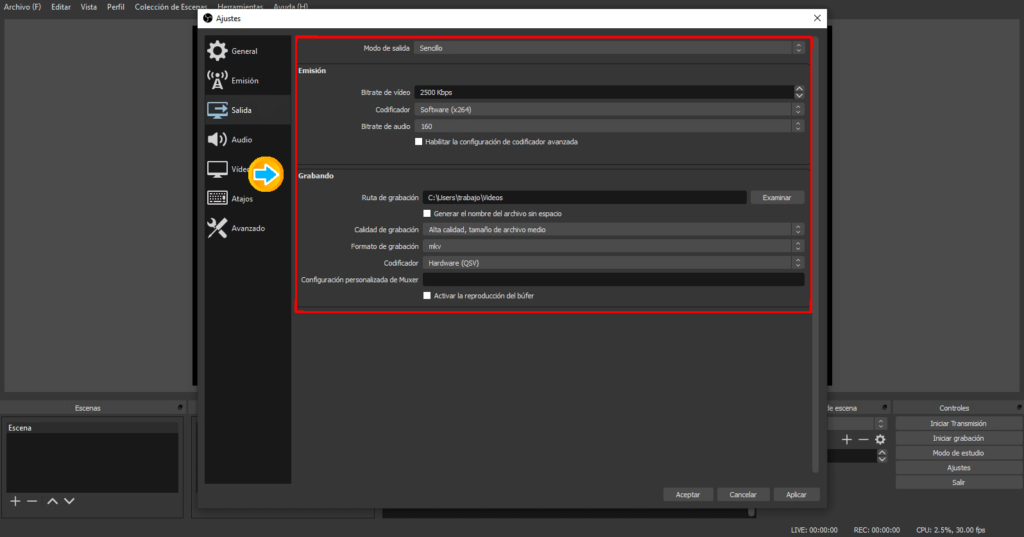Enable advanced encoder configuration checkbox
Viewport: 1024px width, 537px height.
[x=419, y=142]
